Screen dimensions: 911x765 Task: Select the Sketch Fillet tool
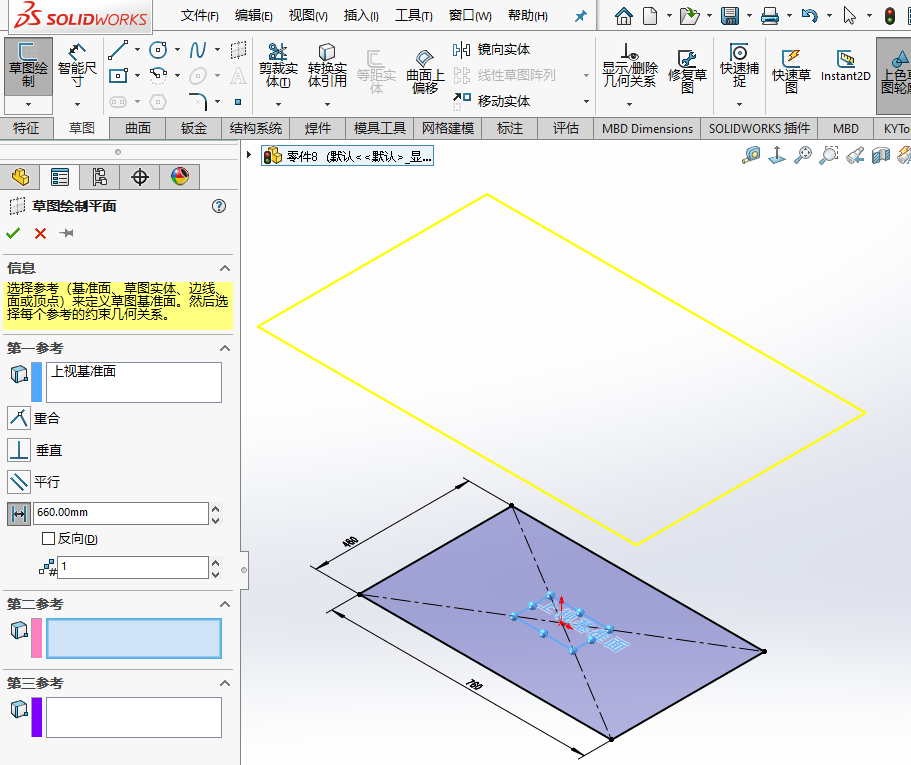(198, 102)
